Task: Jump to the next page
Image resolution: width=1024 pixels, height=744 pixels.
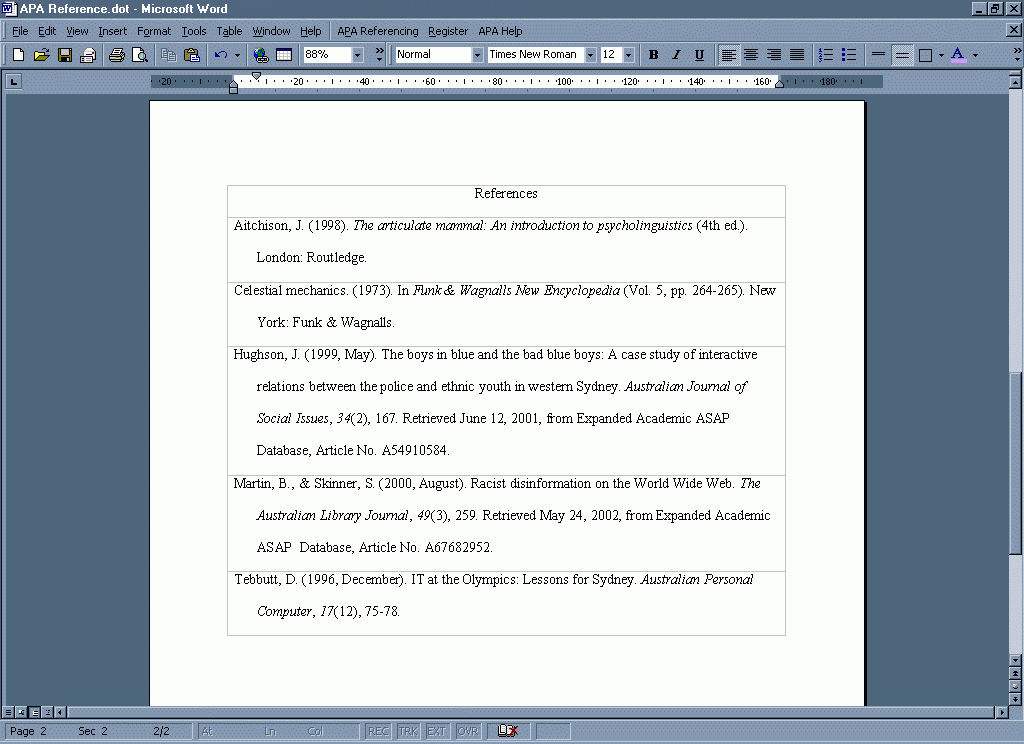Action: tap(1015, 699)
